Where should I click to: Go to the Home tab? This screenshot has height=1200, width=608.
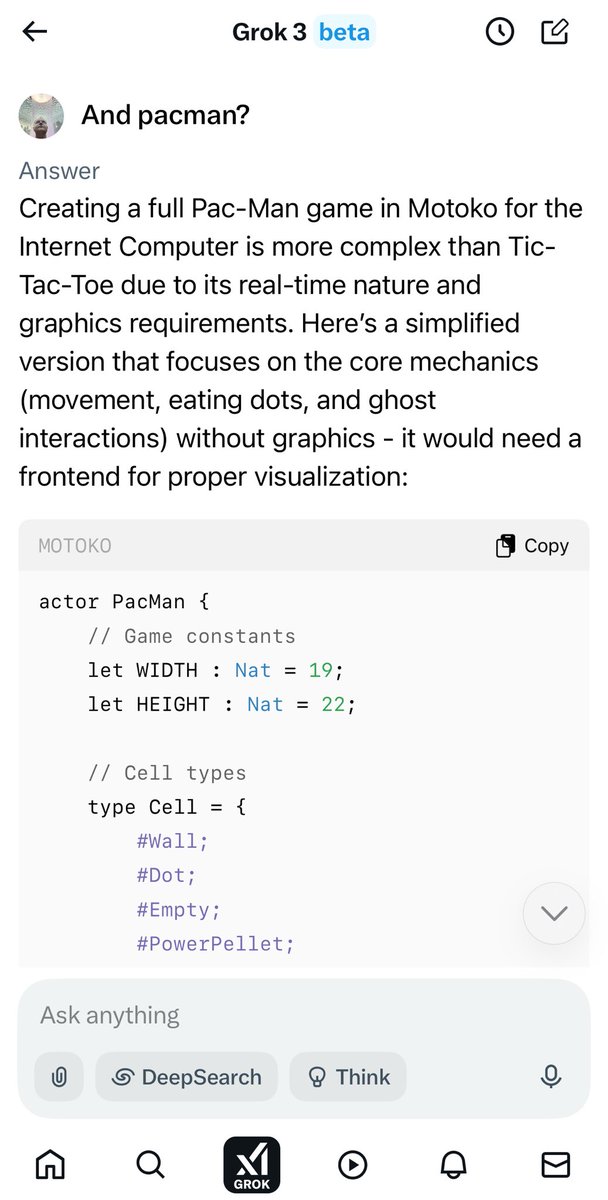pos(49,1164)
